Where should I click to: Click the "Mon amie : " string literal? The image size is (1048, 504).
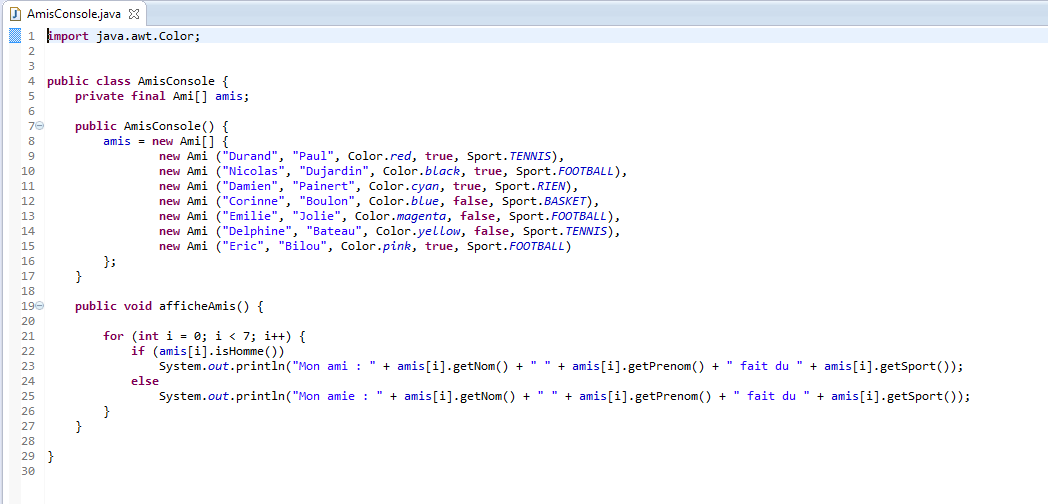point(341,396)
